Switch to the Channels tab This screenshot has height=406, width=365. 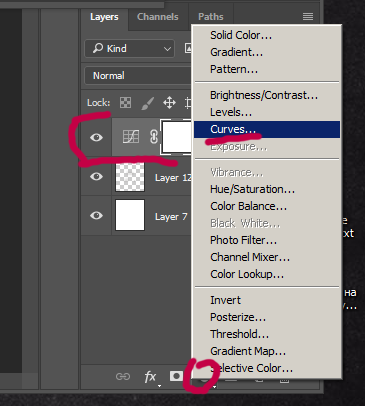coord(158,17)
